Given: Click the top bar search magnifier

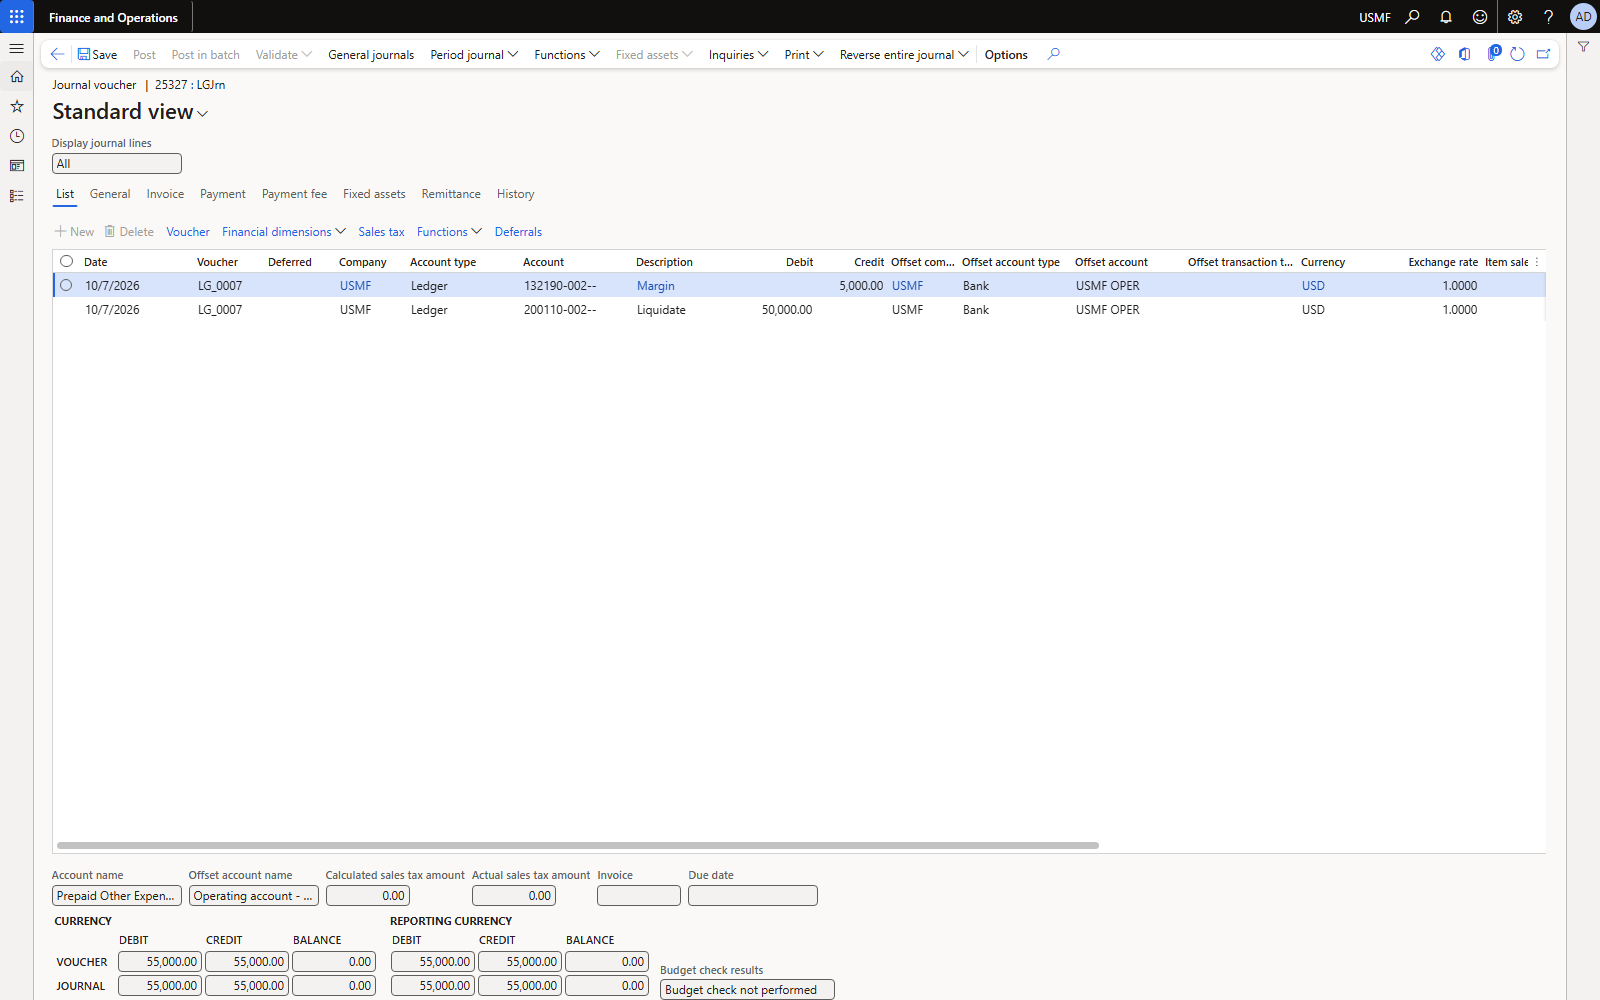Looking at the screenshot, I should [x=1412, y=17].
